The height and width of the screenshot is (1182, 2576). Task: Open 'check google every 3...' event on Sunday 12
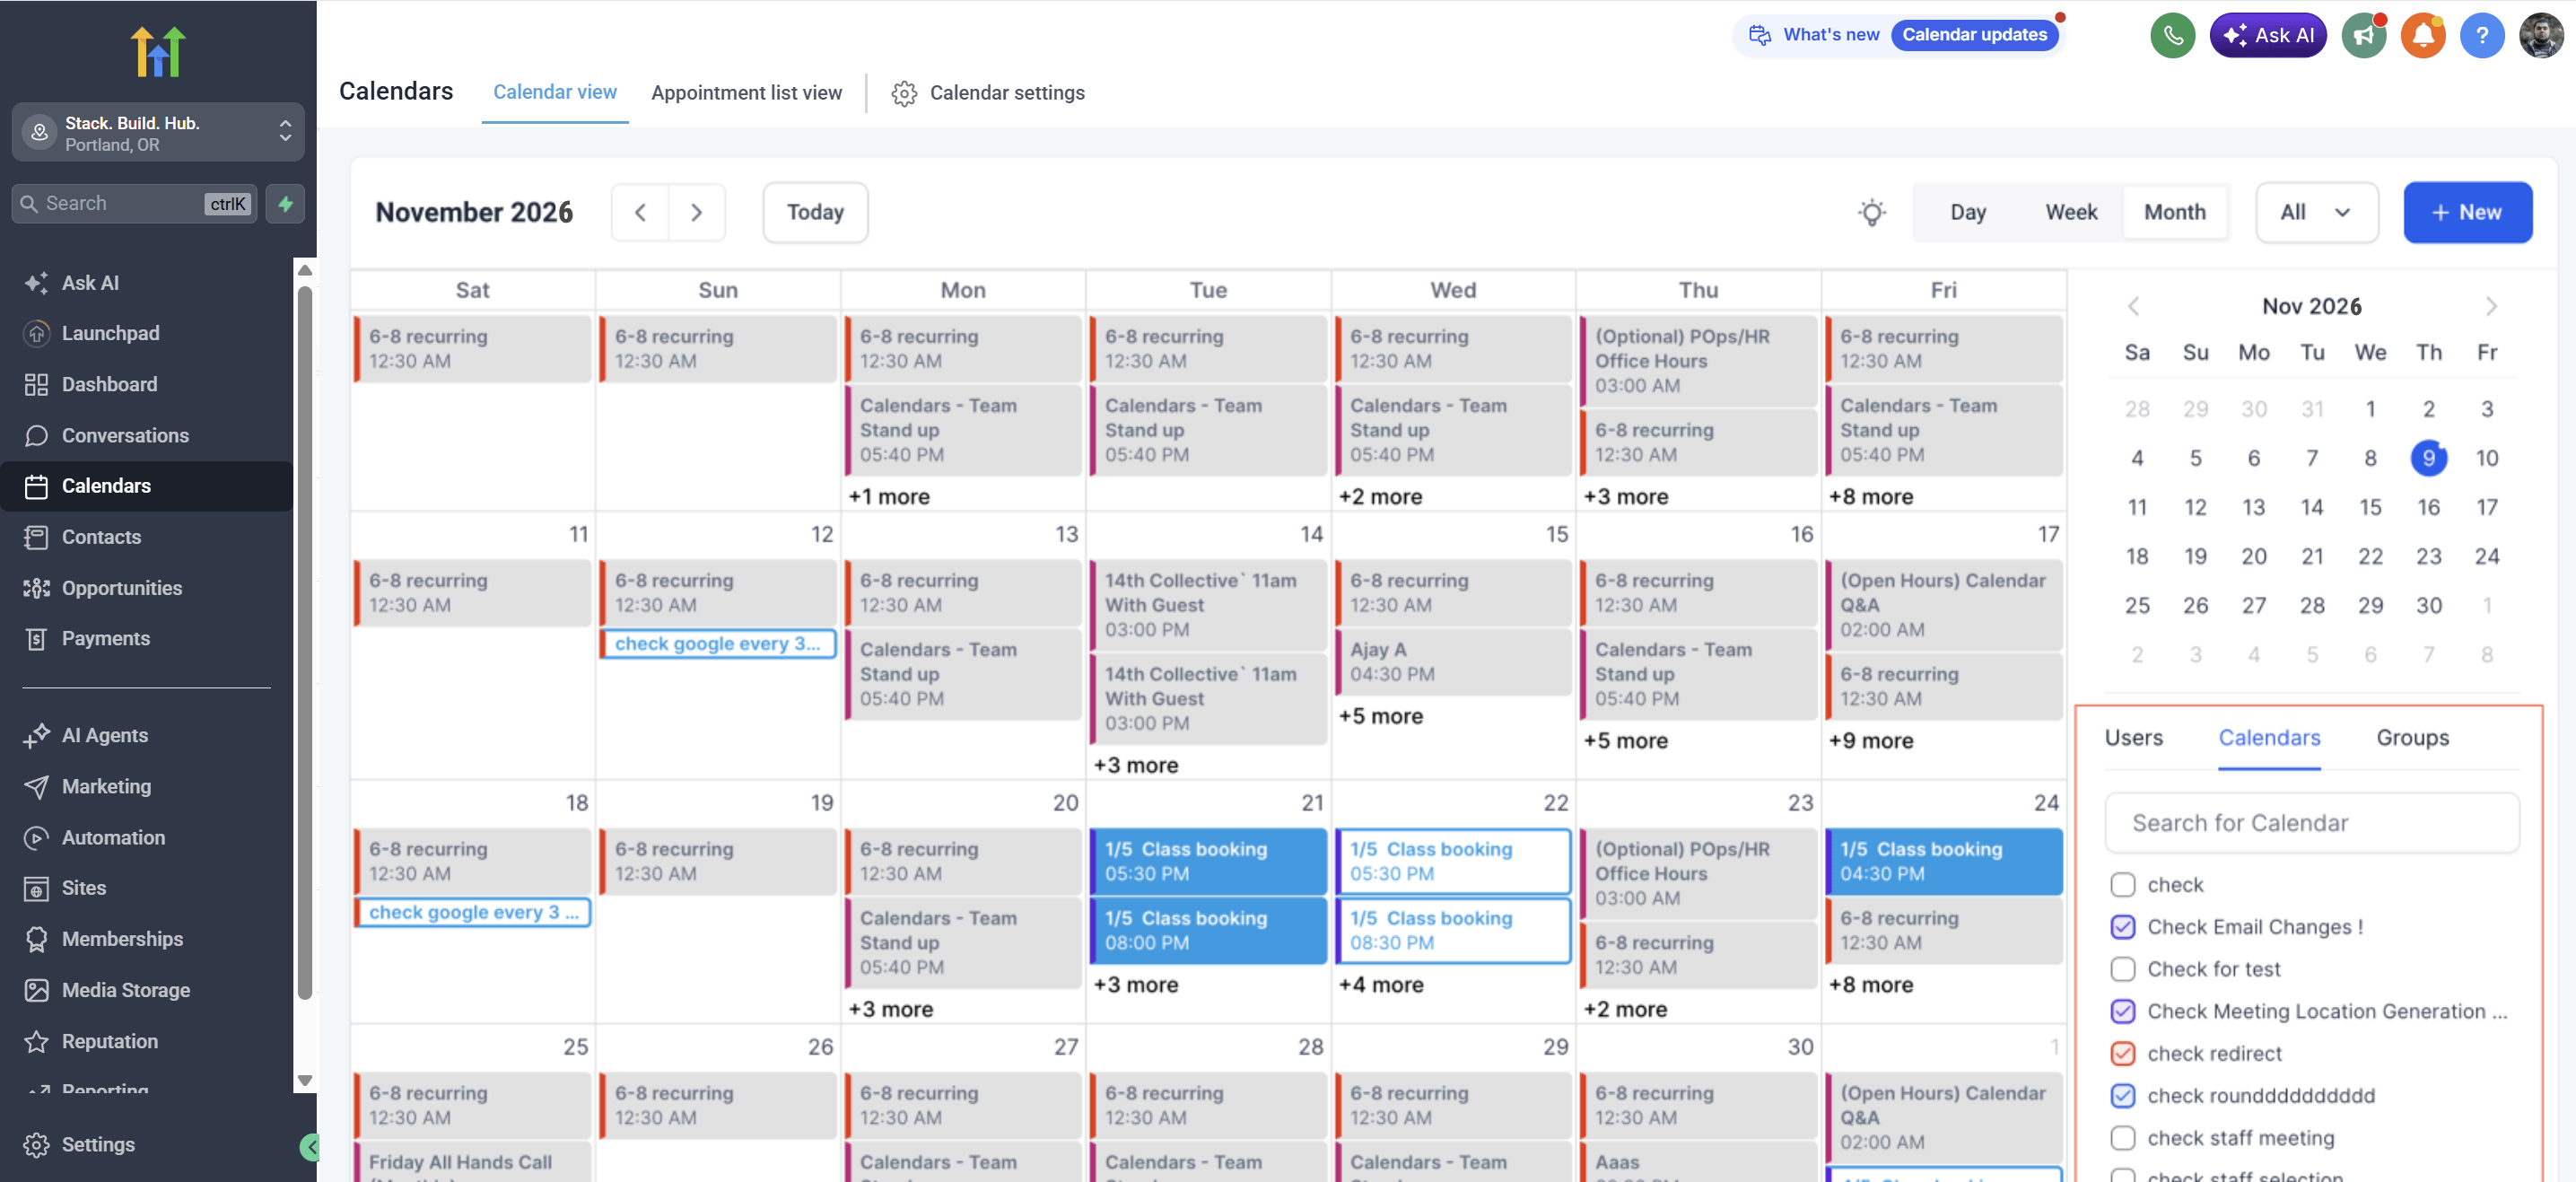tap(717, 644)
